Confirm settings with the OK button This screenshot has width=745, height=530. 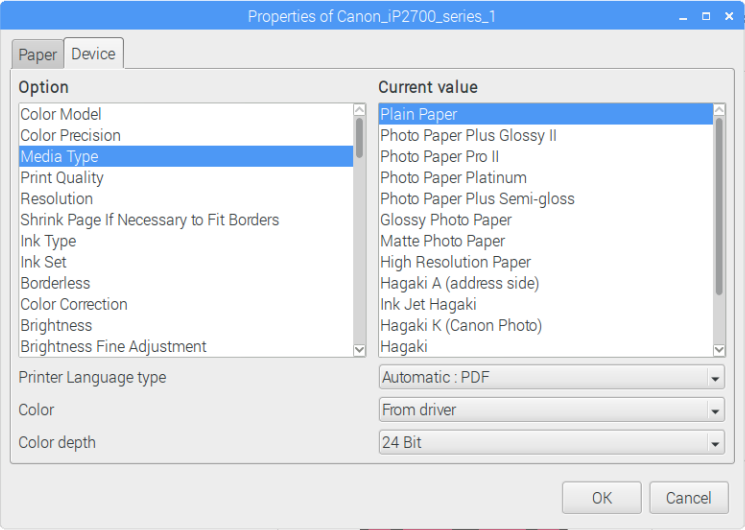(602, 498)
